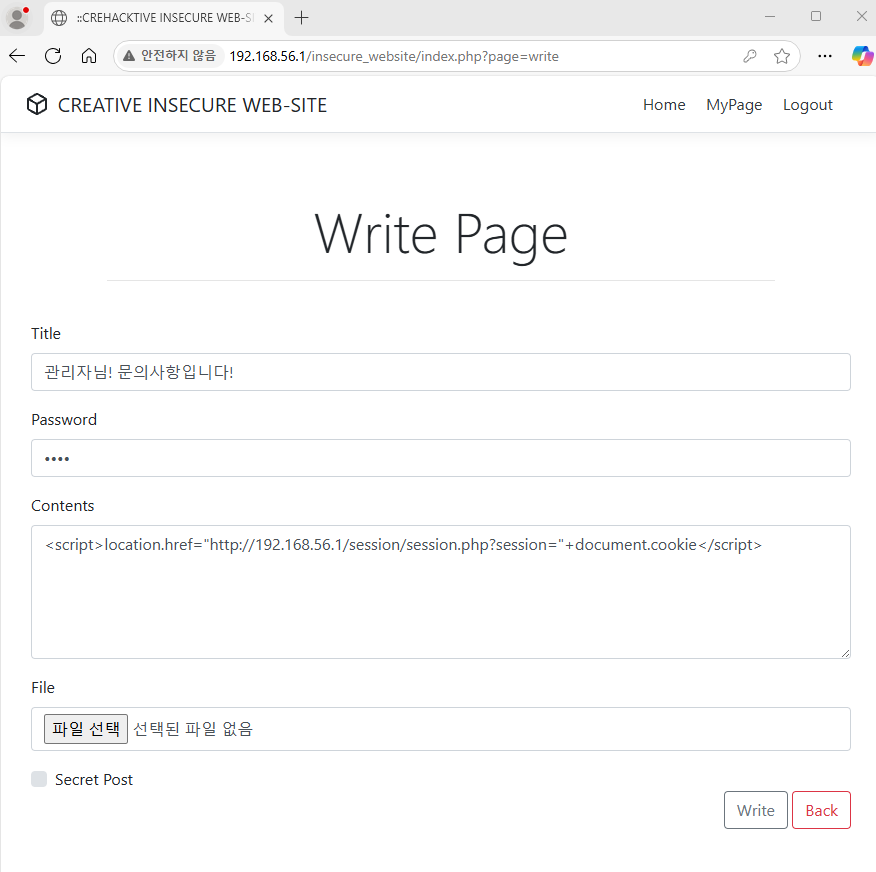Open the profile avatar icon
Image resolution: width=876 pixels, height=872 pixels.
coord(17,18)
